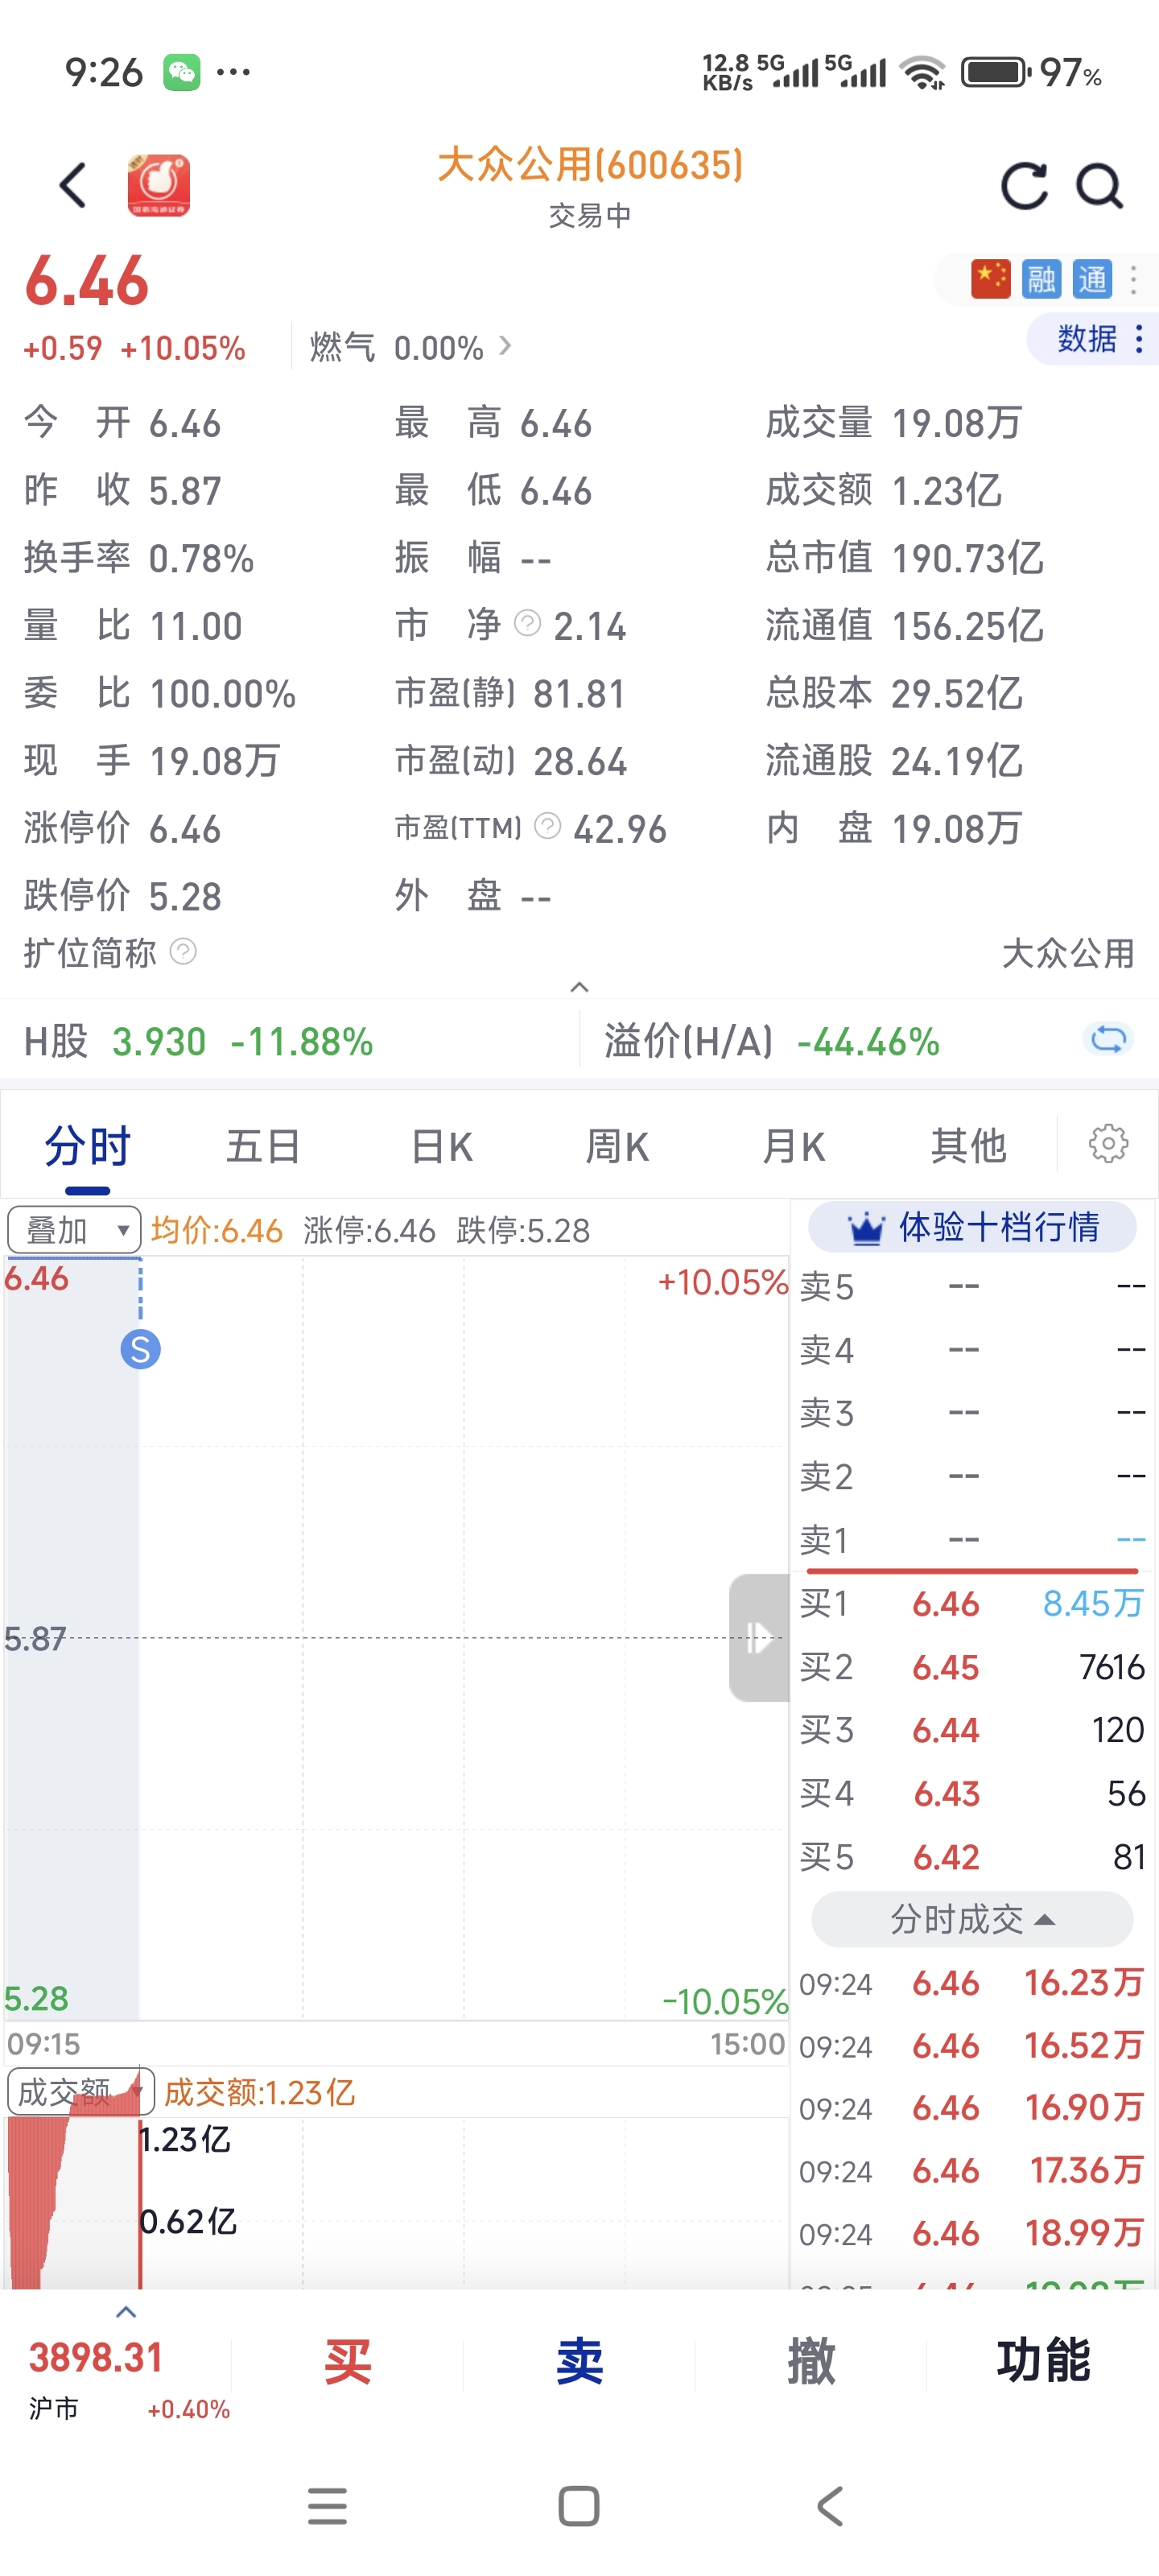Tap the refresh quote icon
The width and height of the screenshot is (1159, 2576).
point(1024,186)
